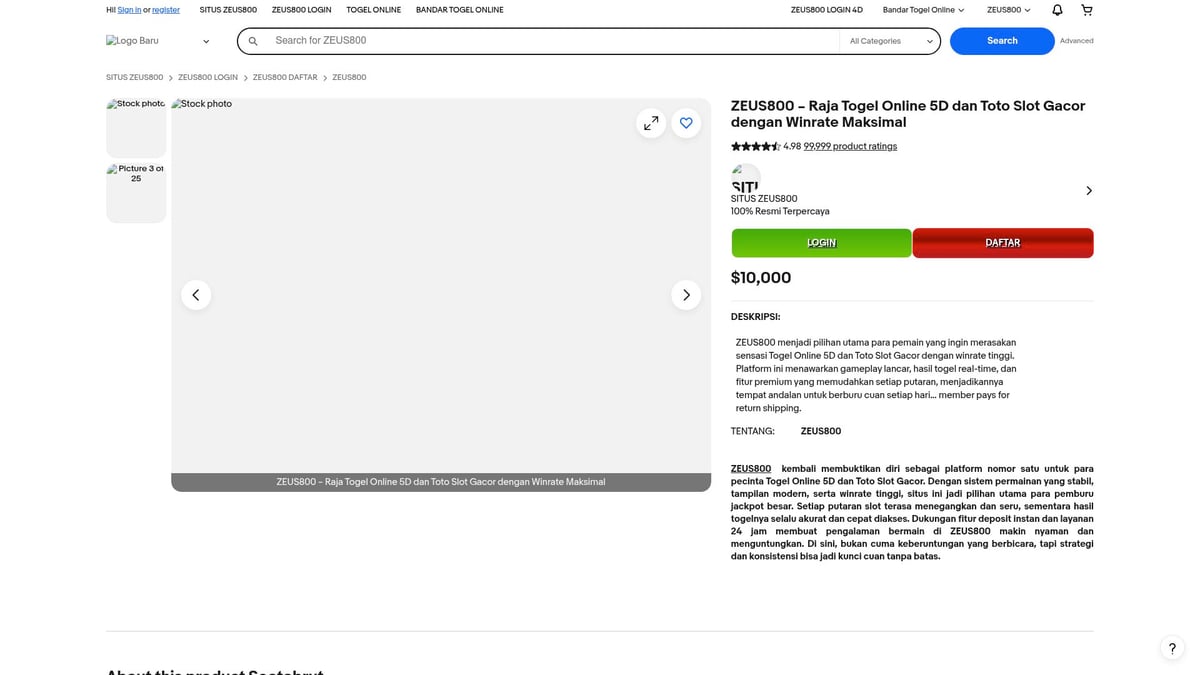Expand the ZEUS800 top-right dropdown
Viewport: 1200px width, 675px height.
[x=1008, y=10]
